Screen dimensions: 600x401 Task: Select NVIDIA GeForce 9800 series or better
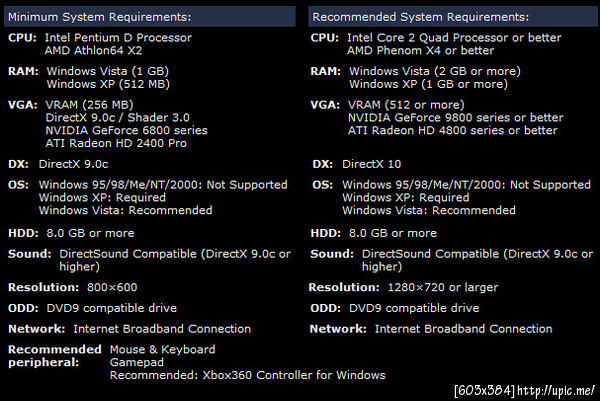point(456,117)
